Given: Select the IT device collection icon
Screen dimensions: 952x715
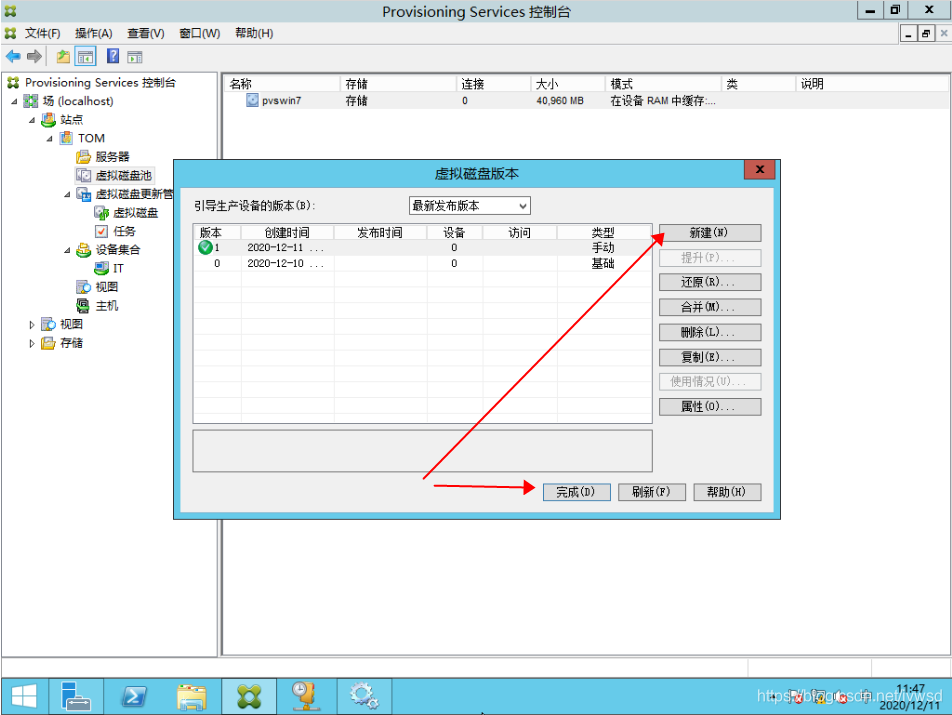Looking at the screenshot, I should coord(101,269).
